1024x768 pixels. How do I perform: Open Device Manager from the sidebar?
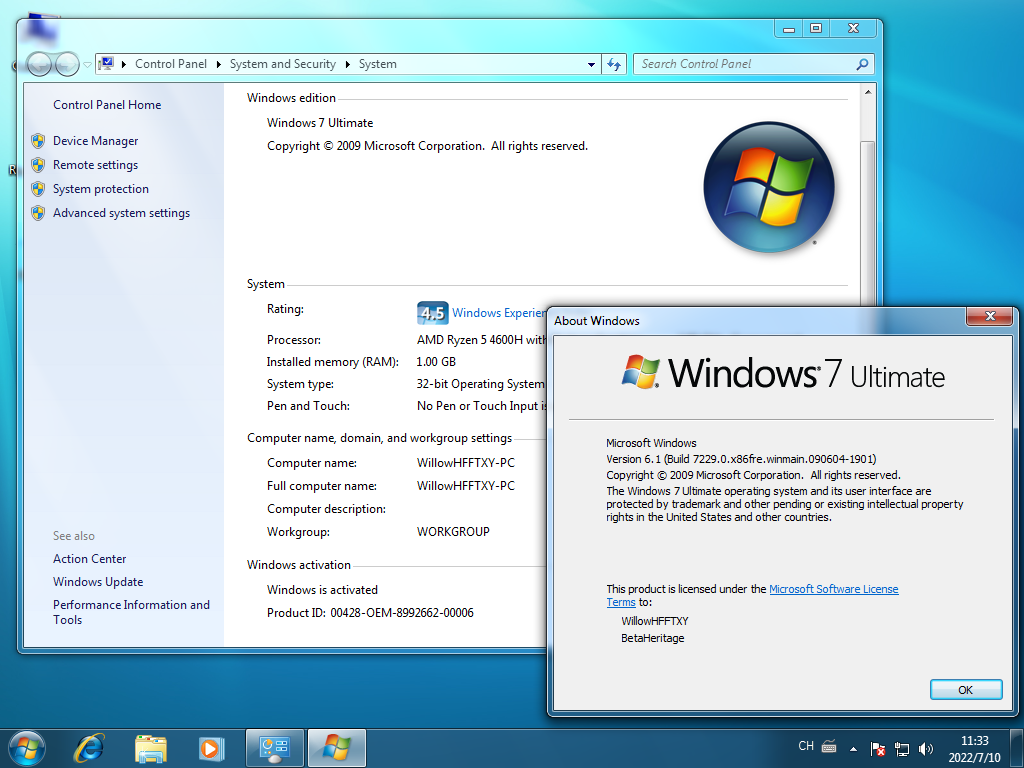[x=95, y=141]
